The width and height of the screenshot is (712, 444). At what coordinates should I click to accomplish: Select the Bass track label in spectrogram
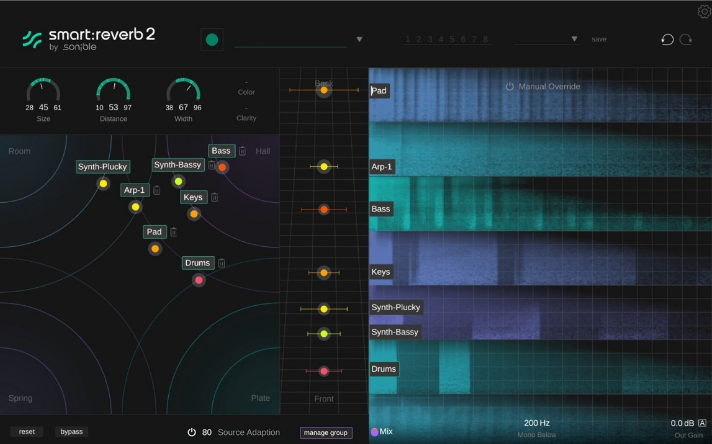pyautogui.click(x=381, y=209)
